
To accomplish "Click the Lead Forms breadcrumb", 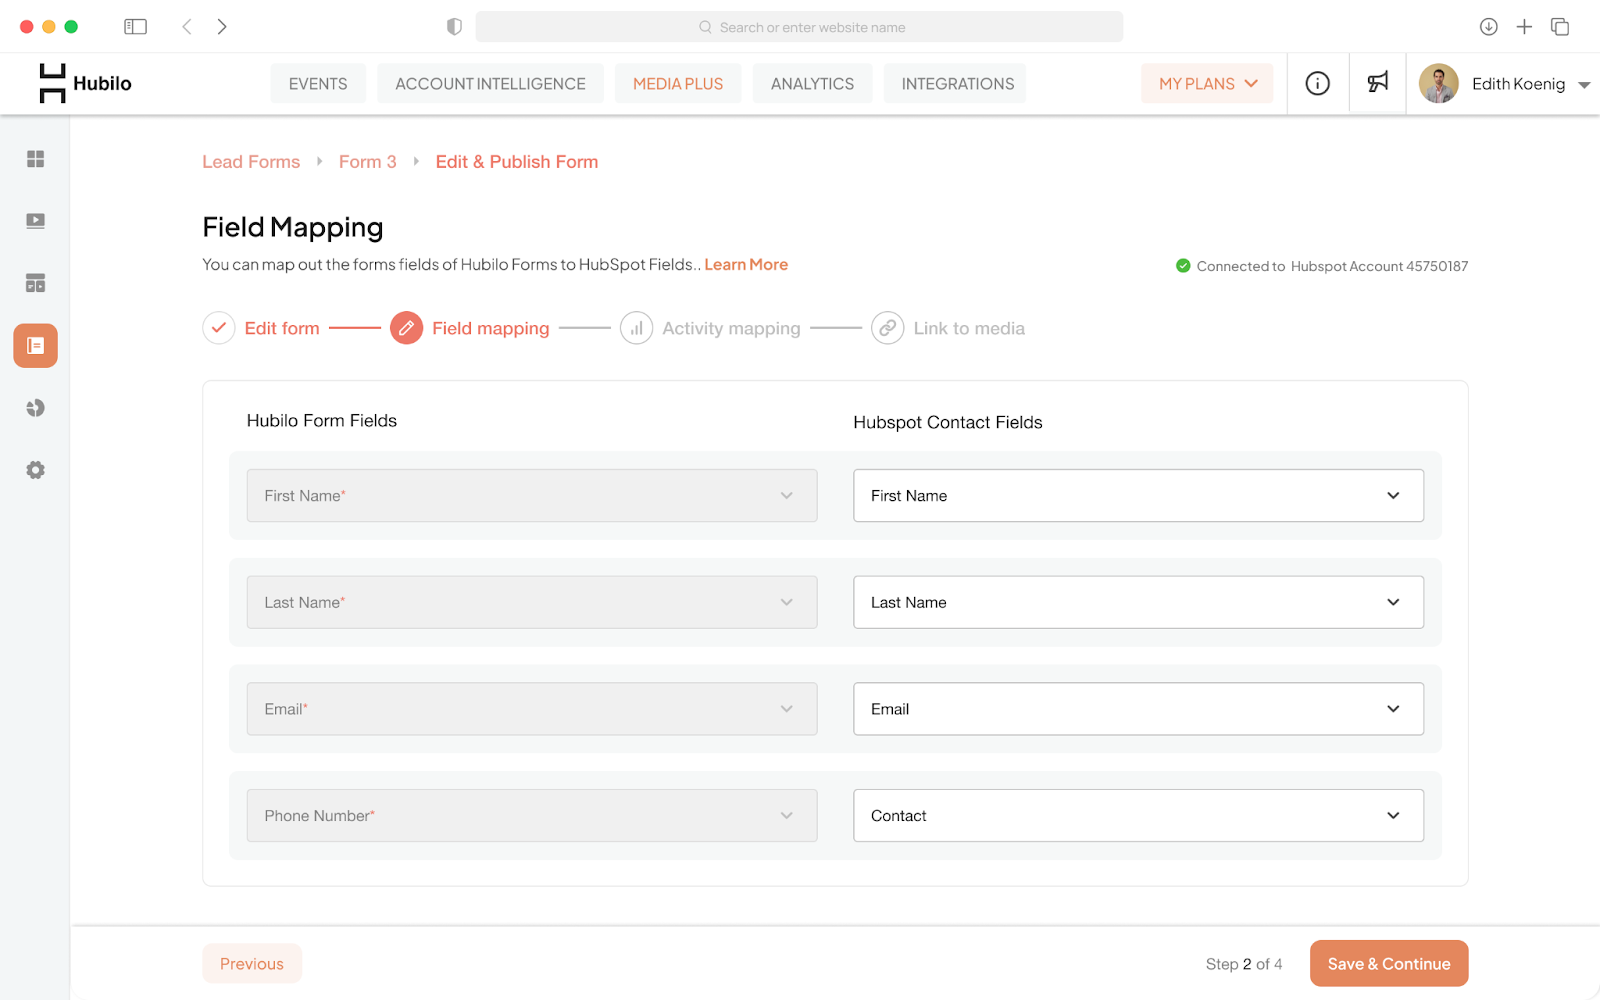I will (251, 162).
